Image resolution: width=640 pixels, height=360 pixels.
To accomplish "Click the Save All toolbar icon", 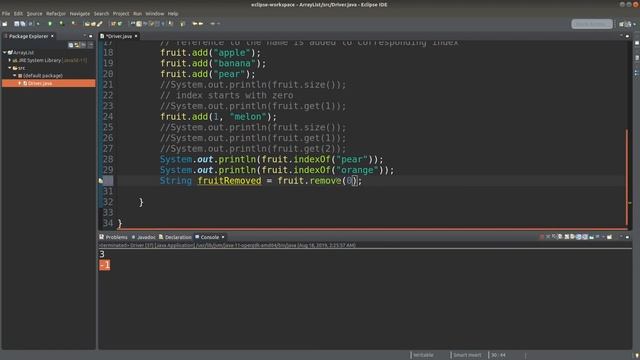I will coord(23,24).
